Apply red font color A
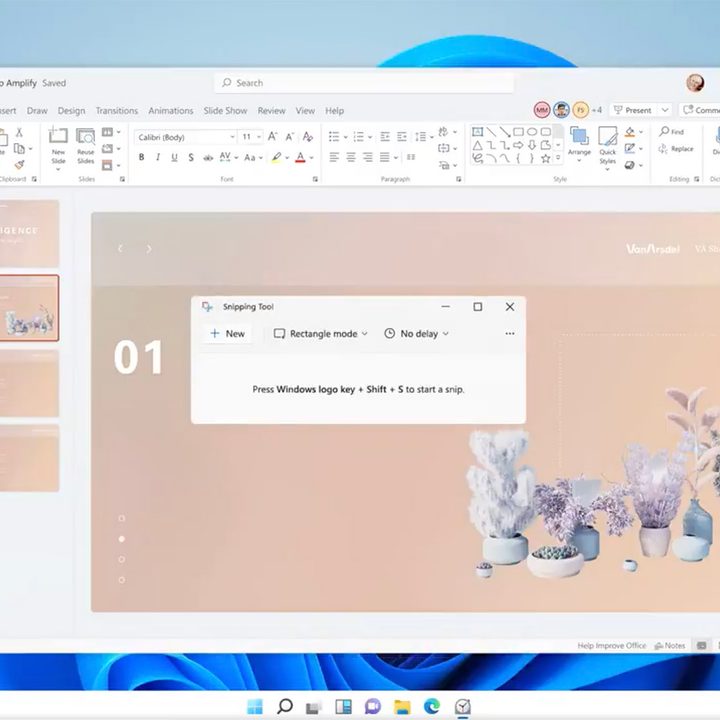 tap(300, 158)
